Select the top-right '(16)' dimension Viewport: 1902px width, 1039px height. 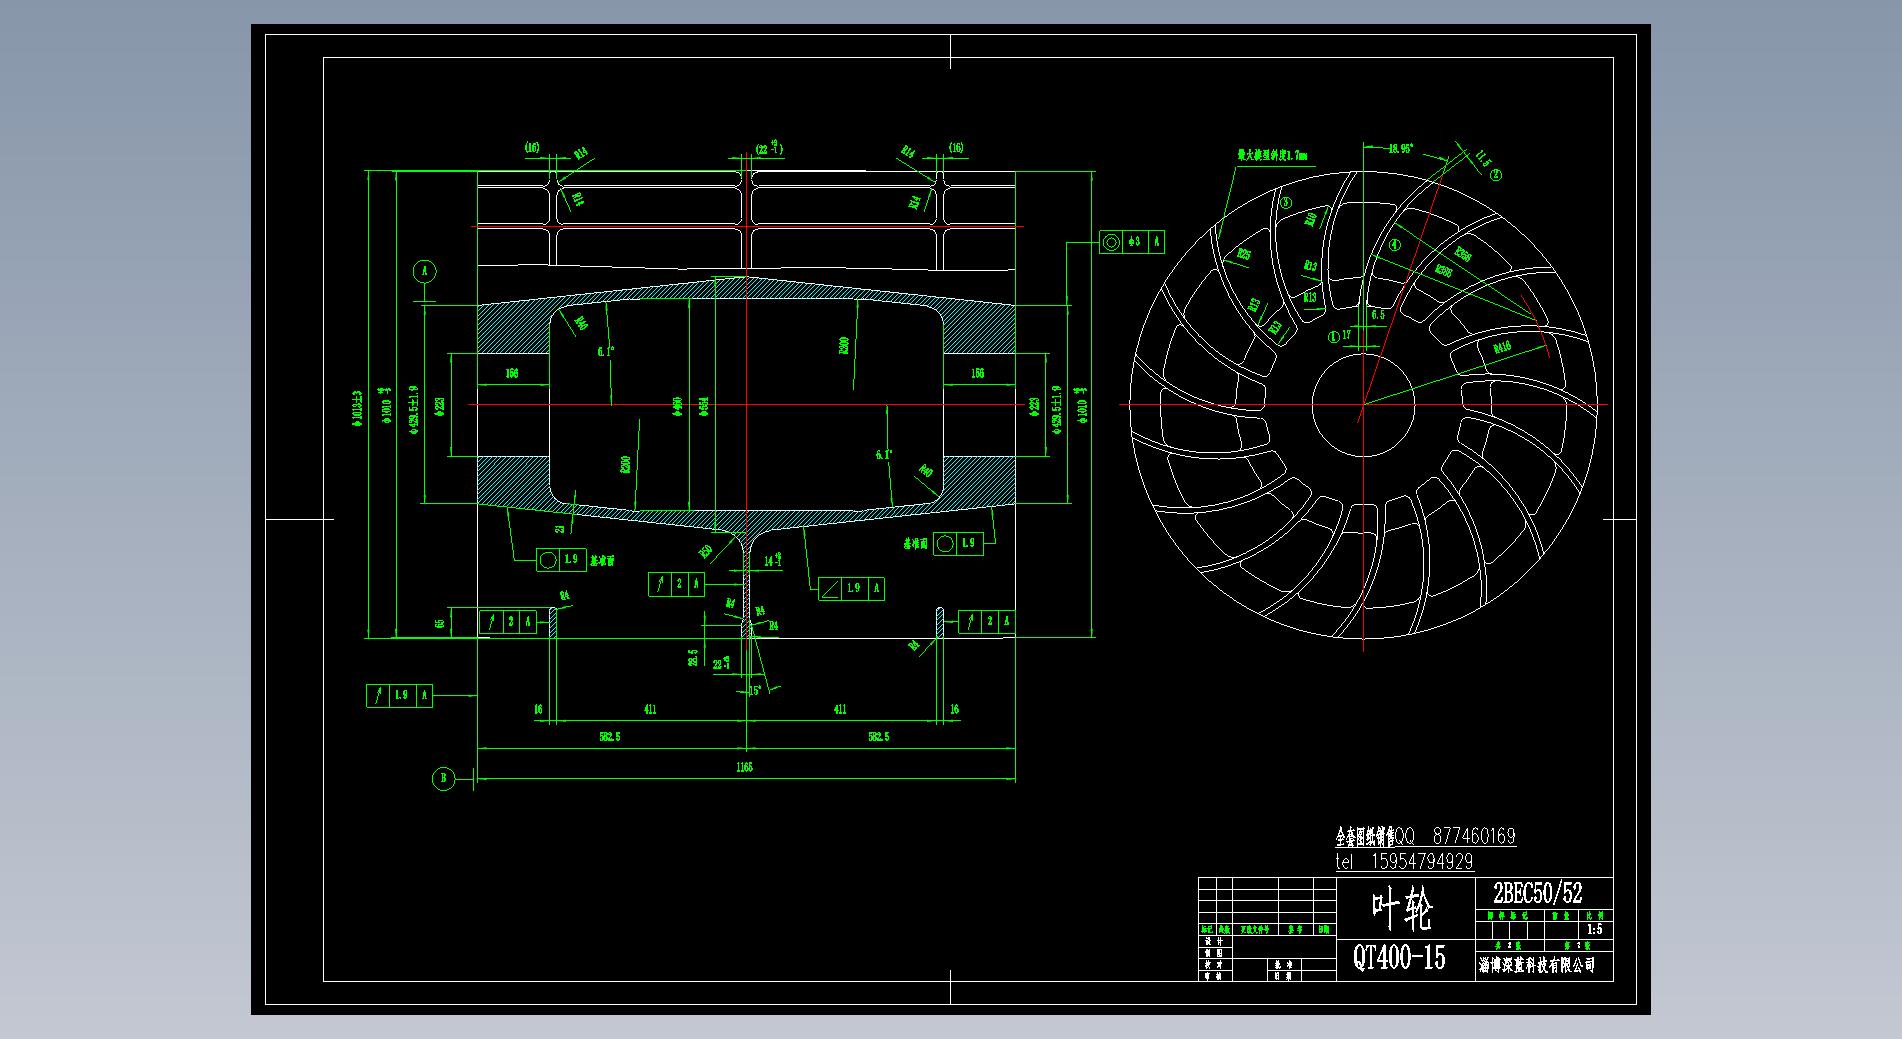point(956,148)
